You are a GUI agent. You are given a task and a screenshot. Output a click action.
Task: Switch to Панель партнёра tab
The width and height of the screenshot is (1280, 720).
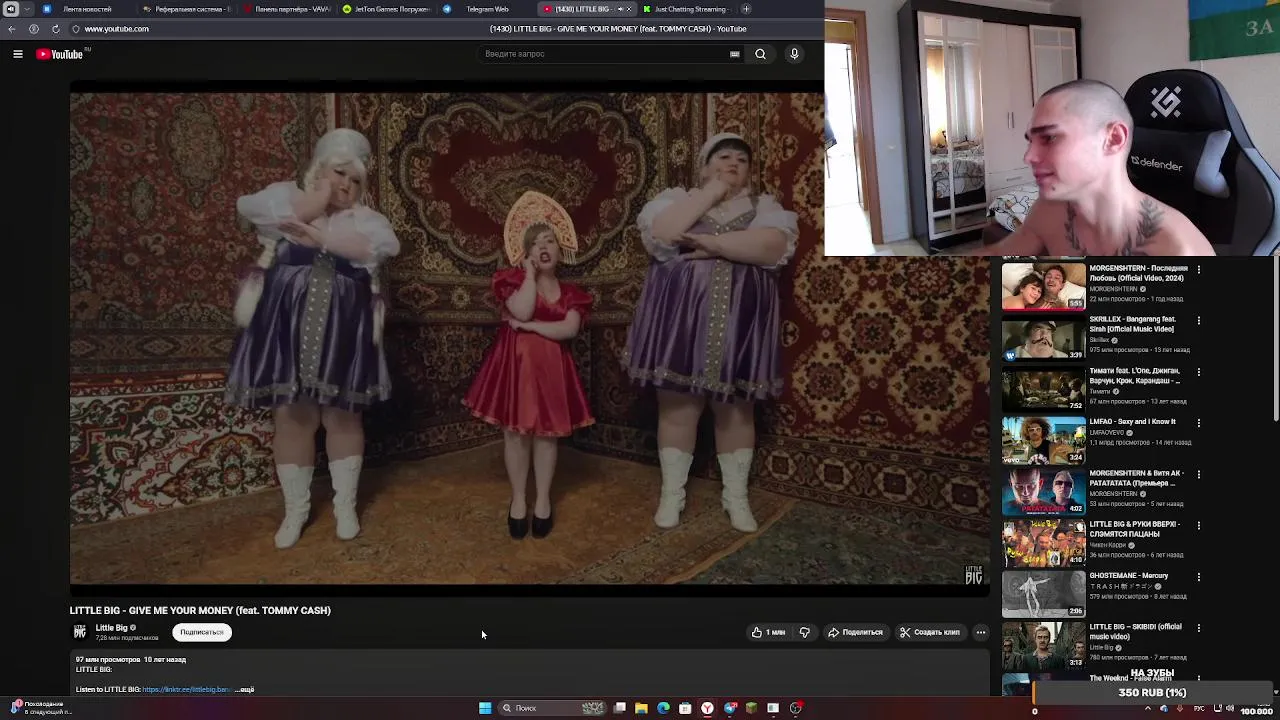point(287,9)
